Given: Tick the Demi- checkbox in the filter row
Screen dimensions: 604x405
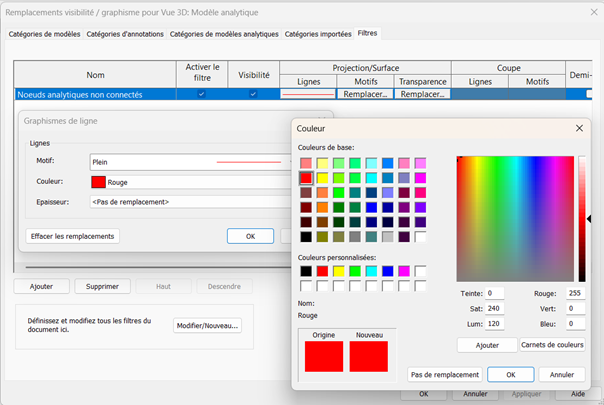Looking at the screenshot, I should 589,94.
